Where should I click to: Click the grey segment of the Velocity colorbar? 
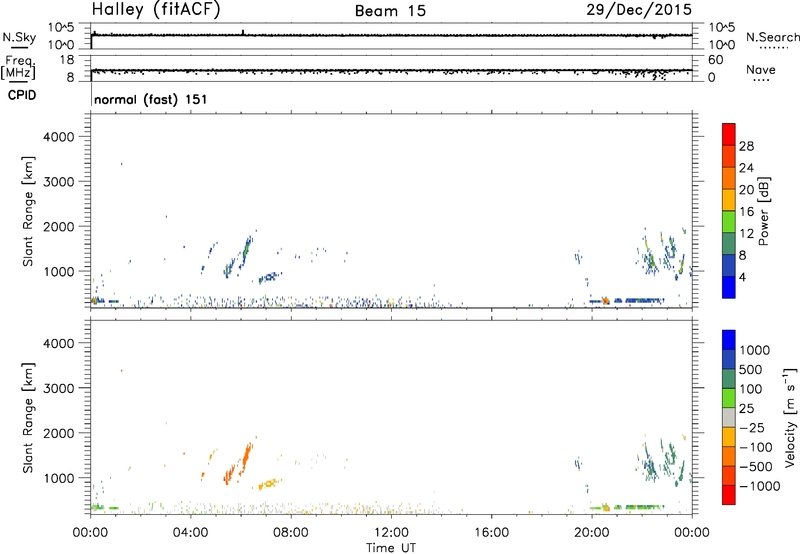(x=729, y=417)
